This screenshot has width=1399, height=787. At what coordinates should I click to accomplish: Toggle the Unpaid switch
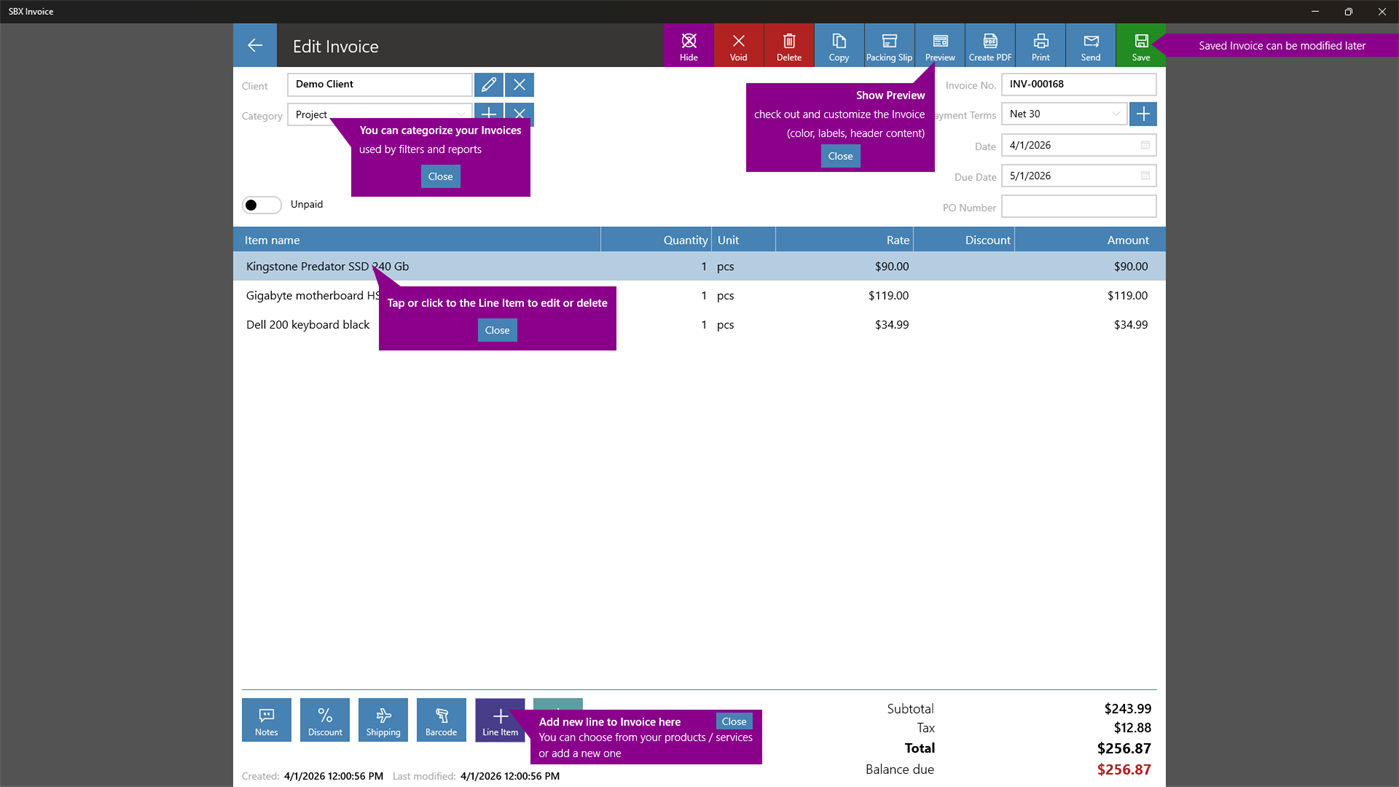point(261,204)
